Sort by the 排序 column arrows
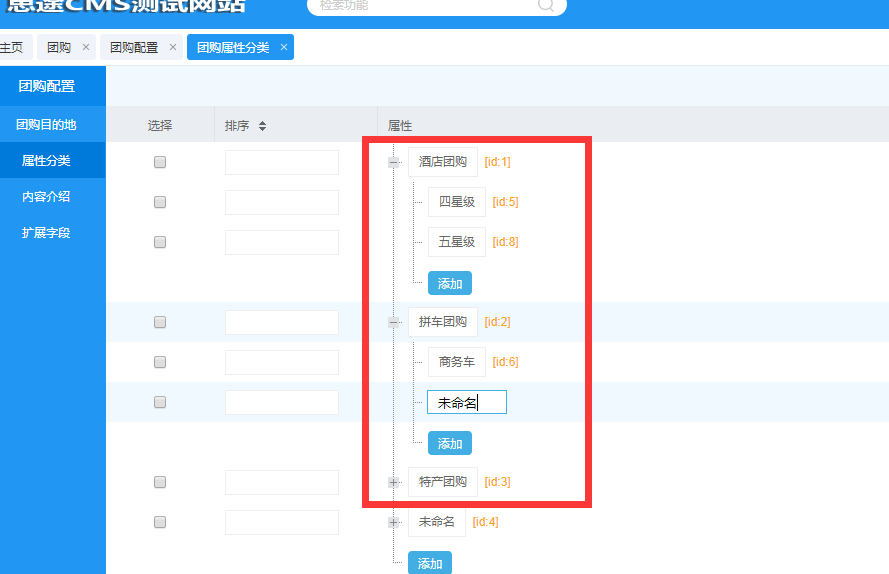Image resolution: width=889 pixels, height=574 pixels. (x=262, y=126)
